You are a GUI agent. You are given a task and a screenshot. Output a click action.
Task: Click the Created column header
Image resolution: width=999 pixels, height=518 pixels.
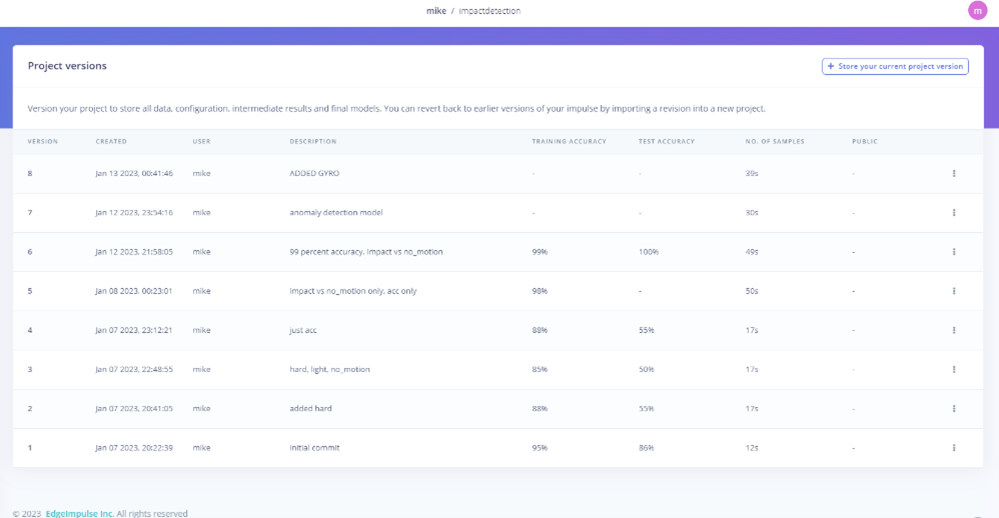[111, 141]
